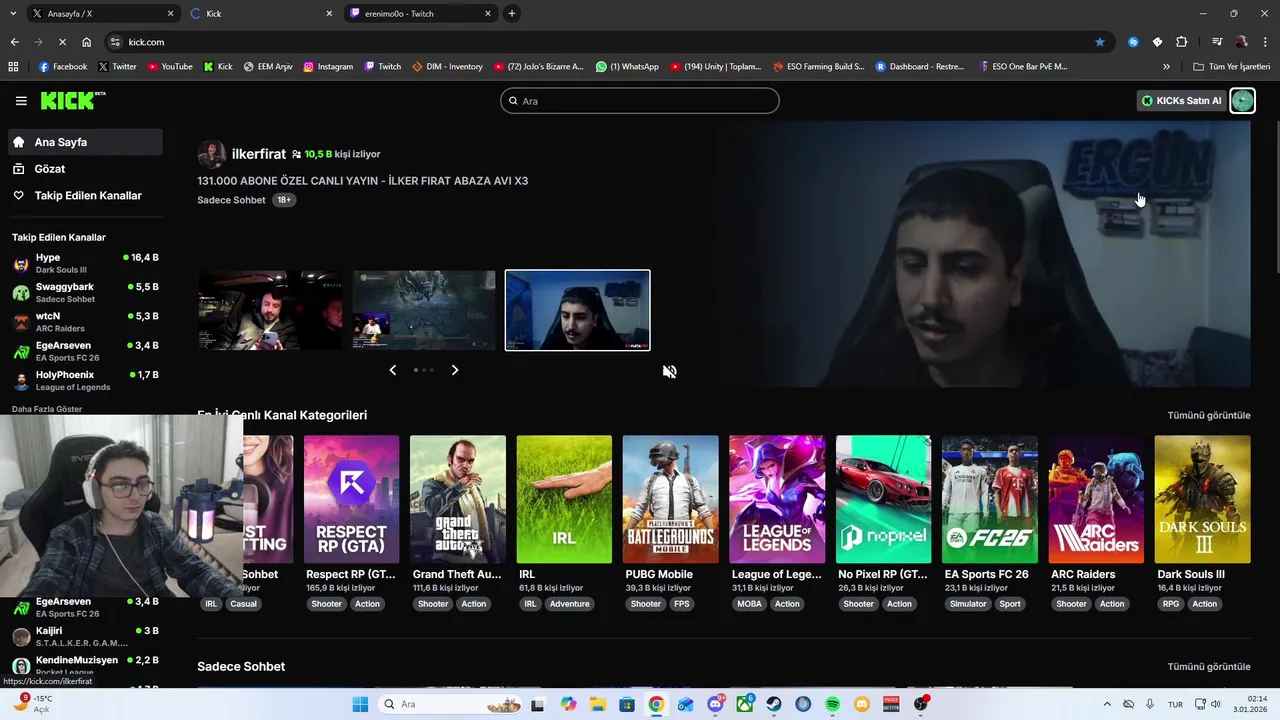Open Steam from the taskbar
The width and height of the screenshot is (1280, 720).
(x=774, y=704)
